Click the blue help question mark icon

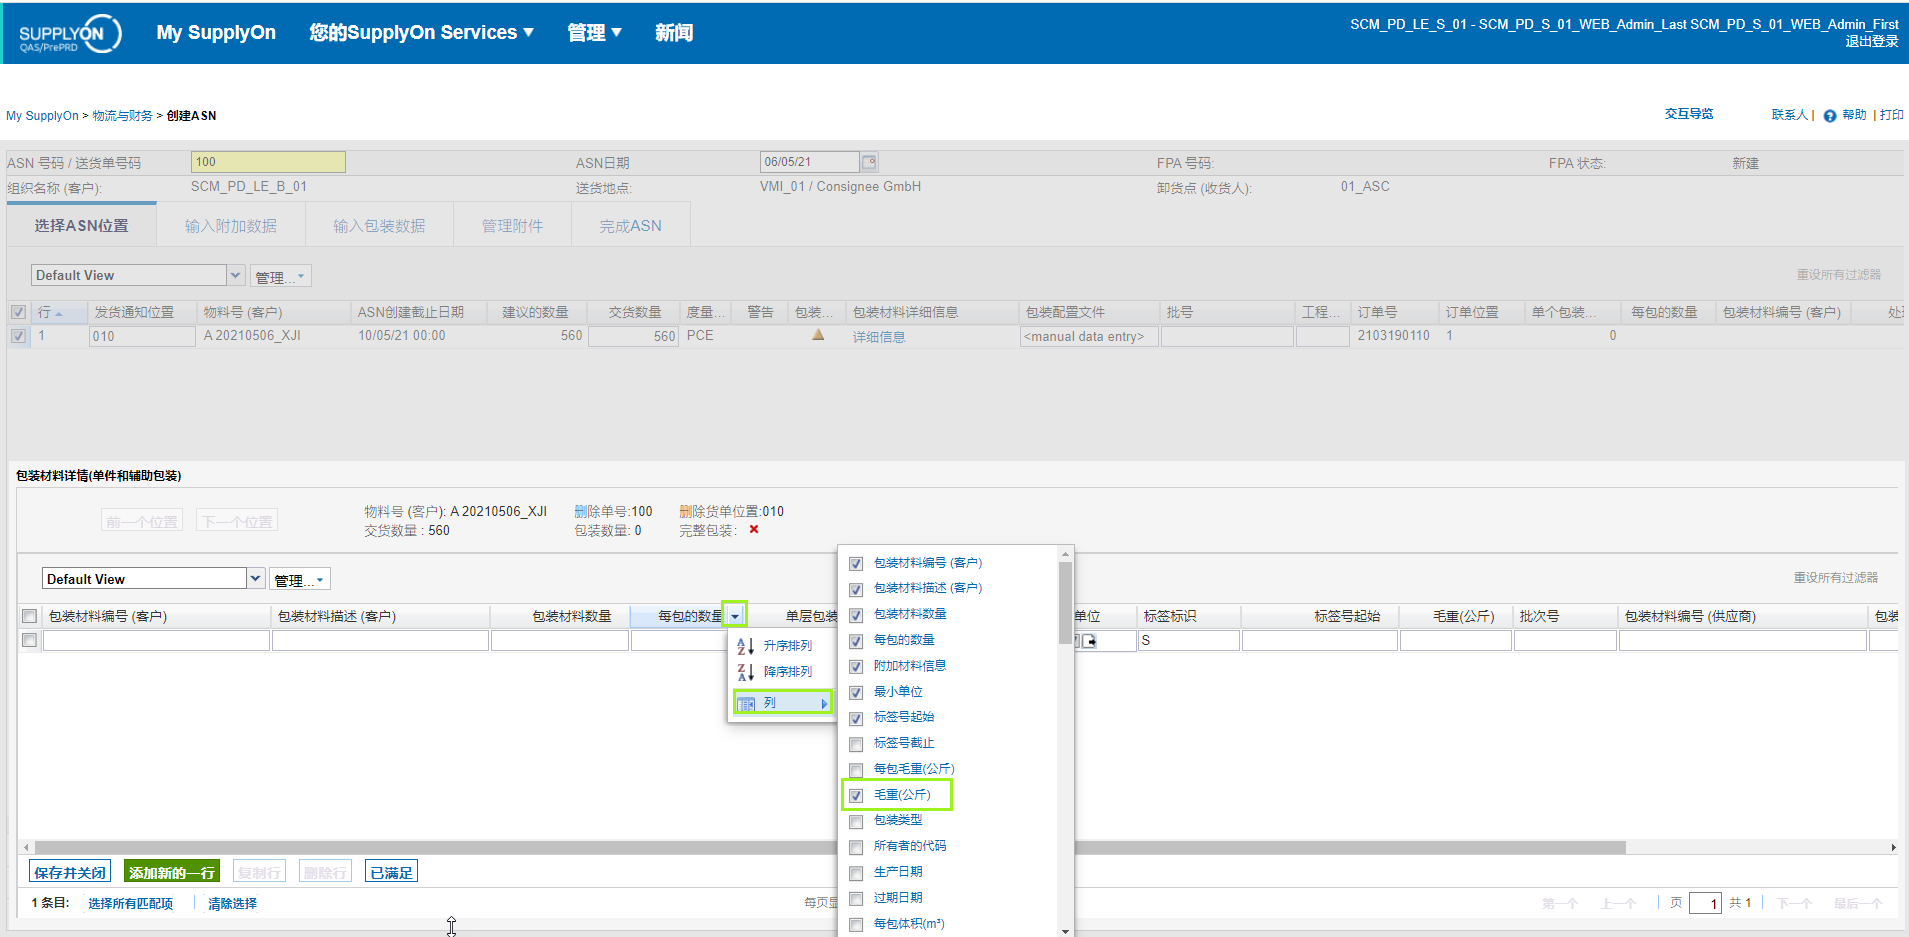1829,116
